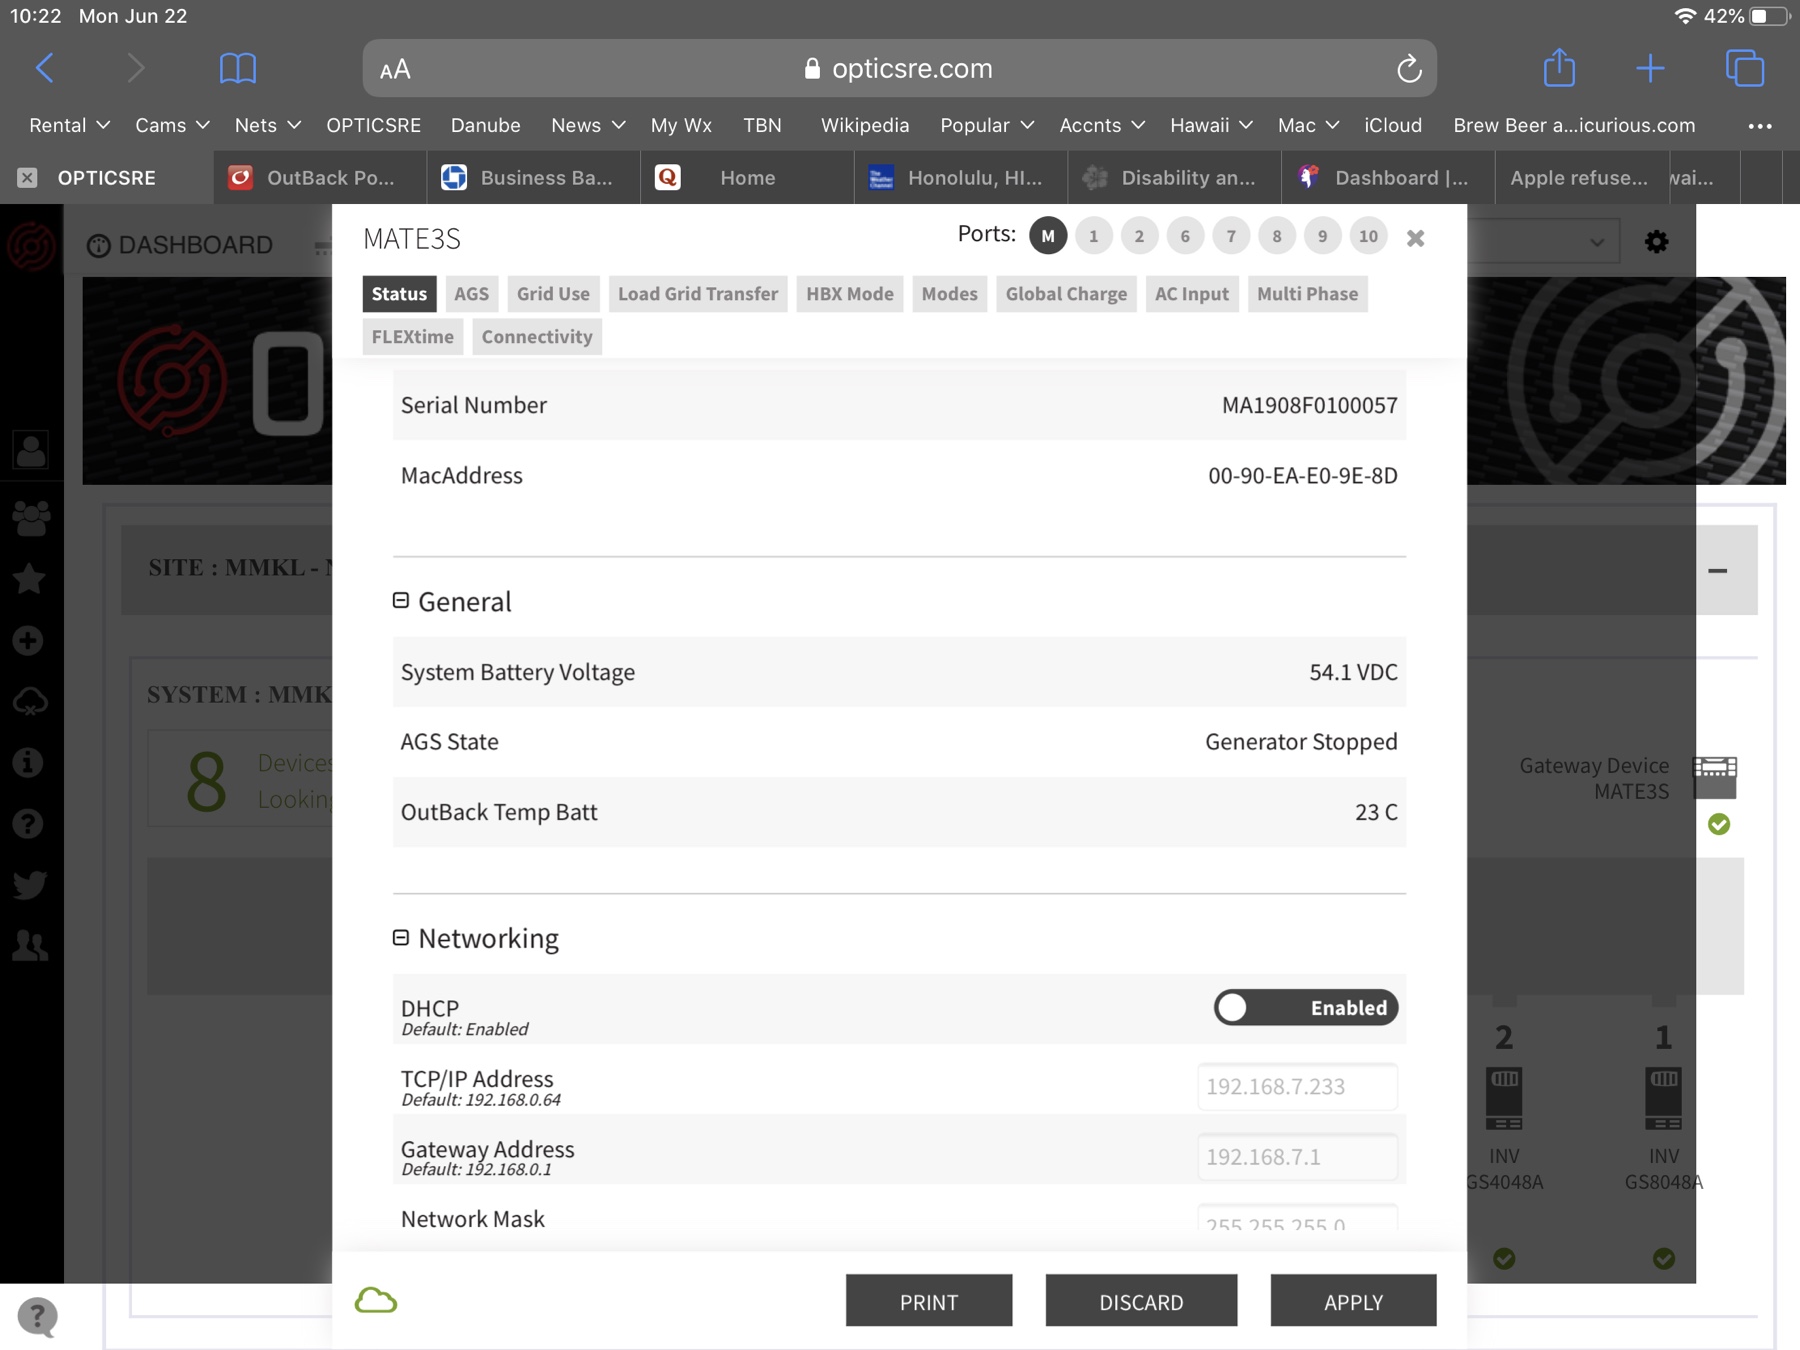Open the dashboard header dropdown

pyautogui.click(x=1545, y=242)
